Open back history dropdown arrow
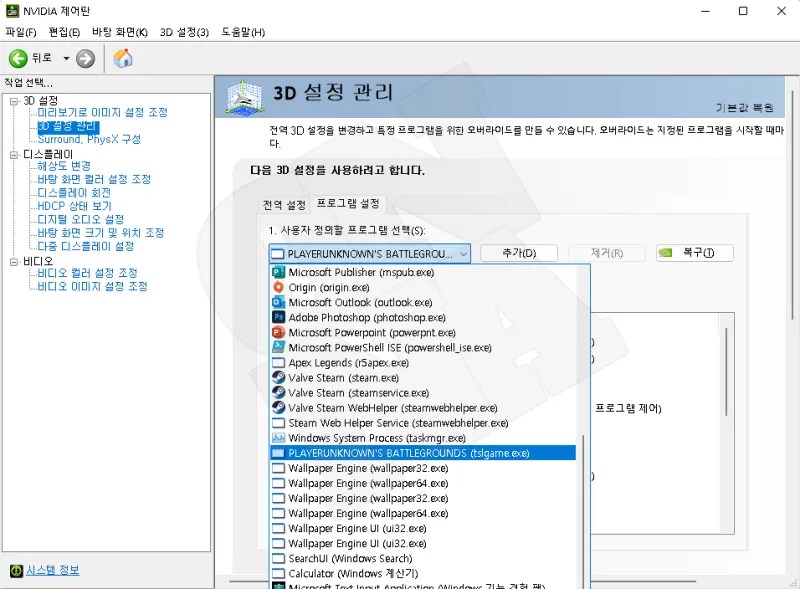 (66, 59)
